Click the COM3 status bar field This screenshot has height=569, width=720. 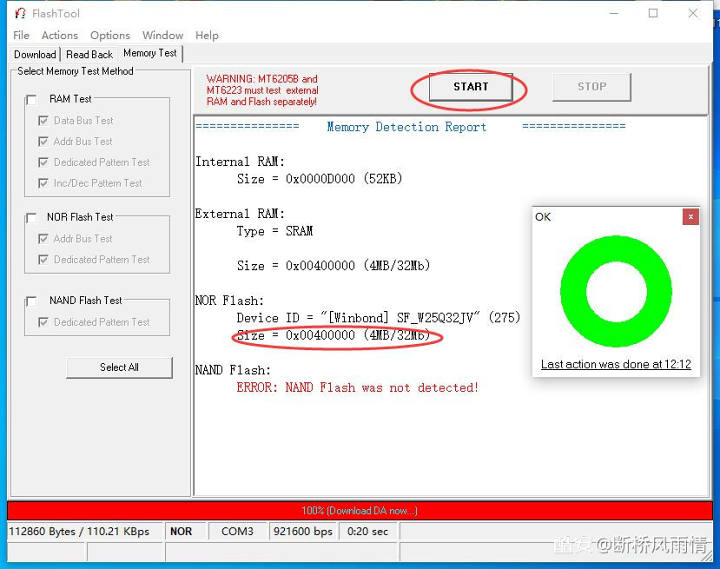(x=237, y=532)
